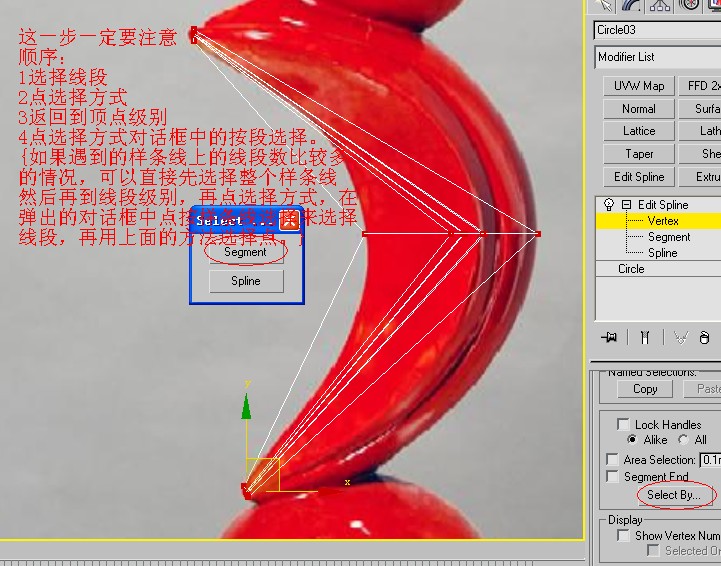The width and height of the screenshot is (721, 566).
Task: Click Spline in the Select dialog
Action: point(246,281)
